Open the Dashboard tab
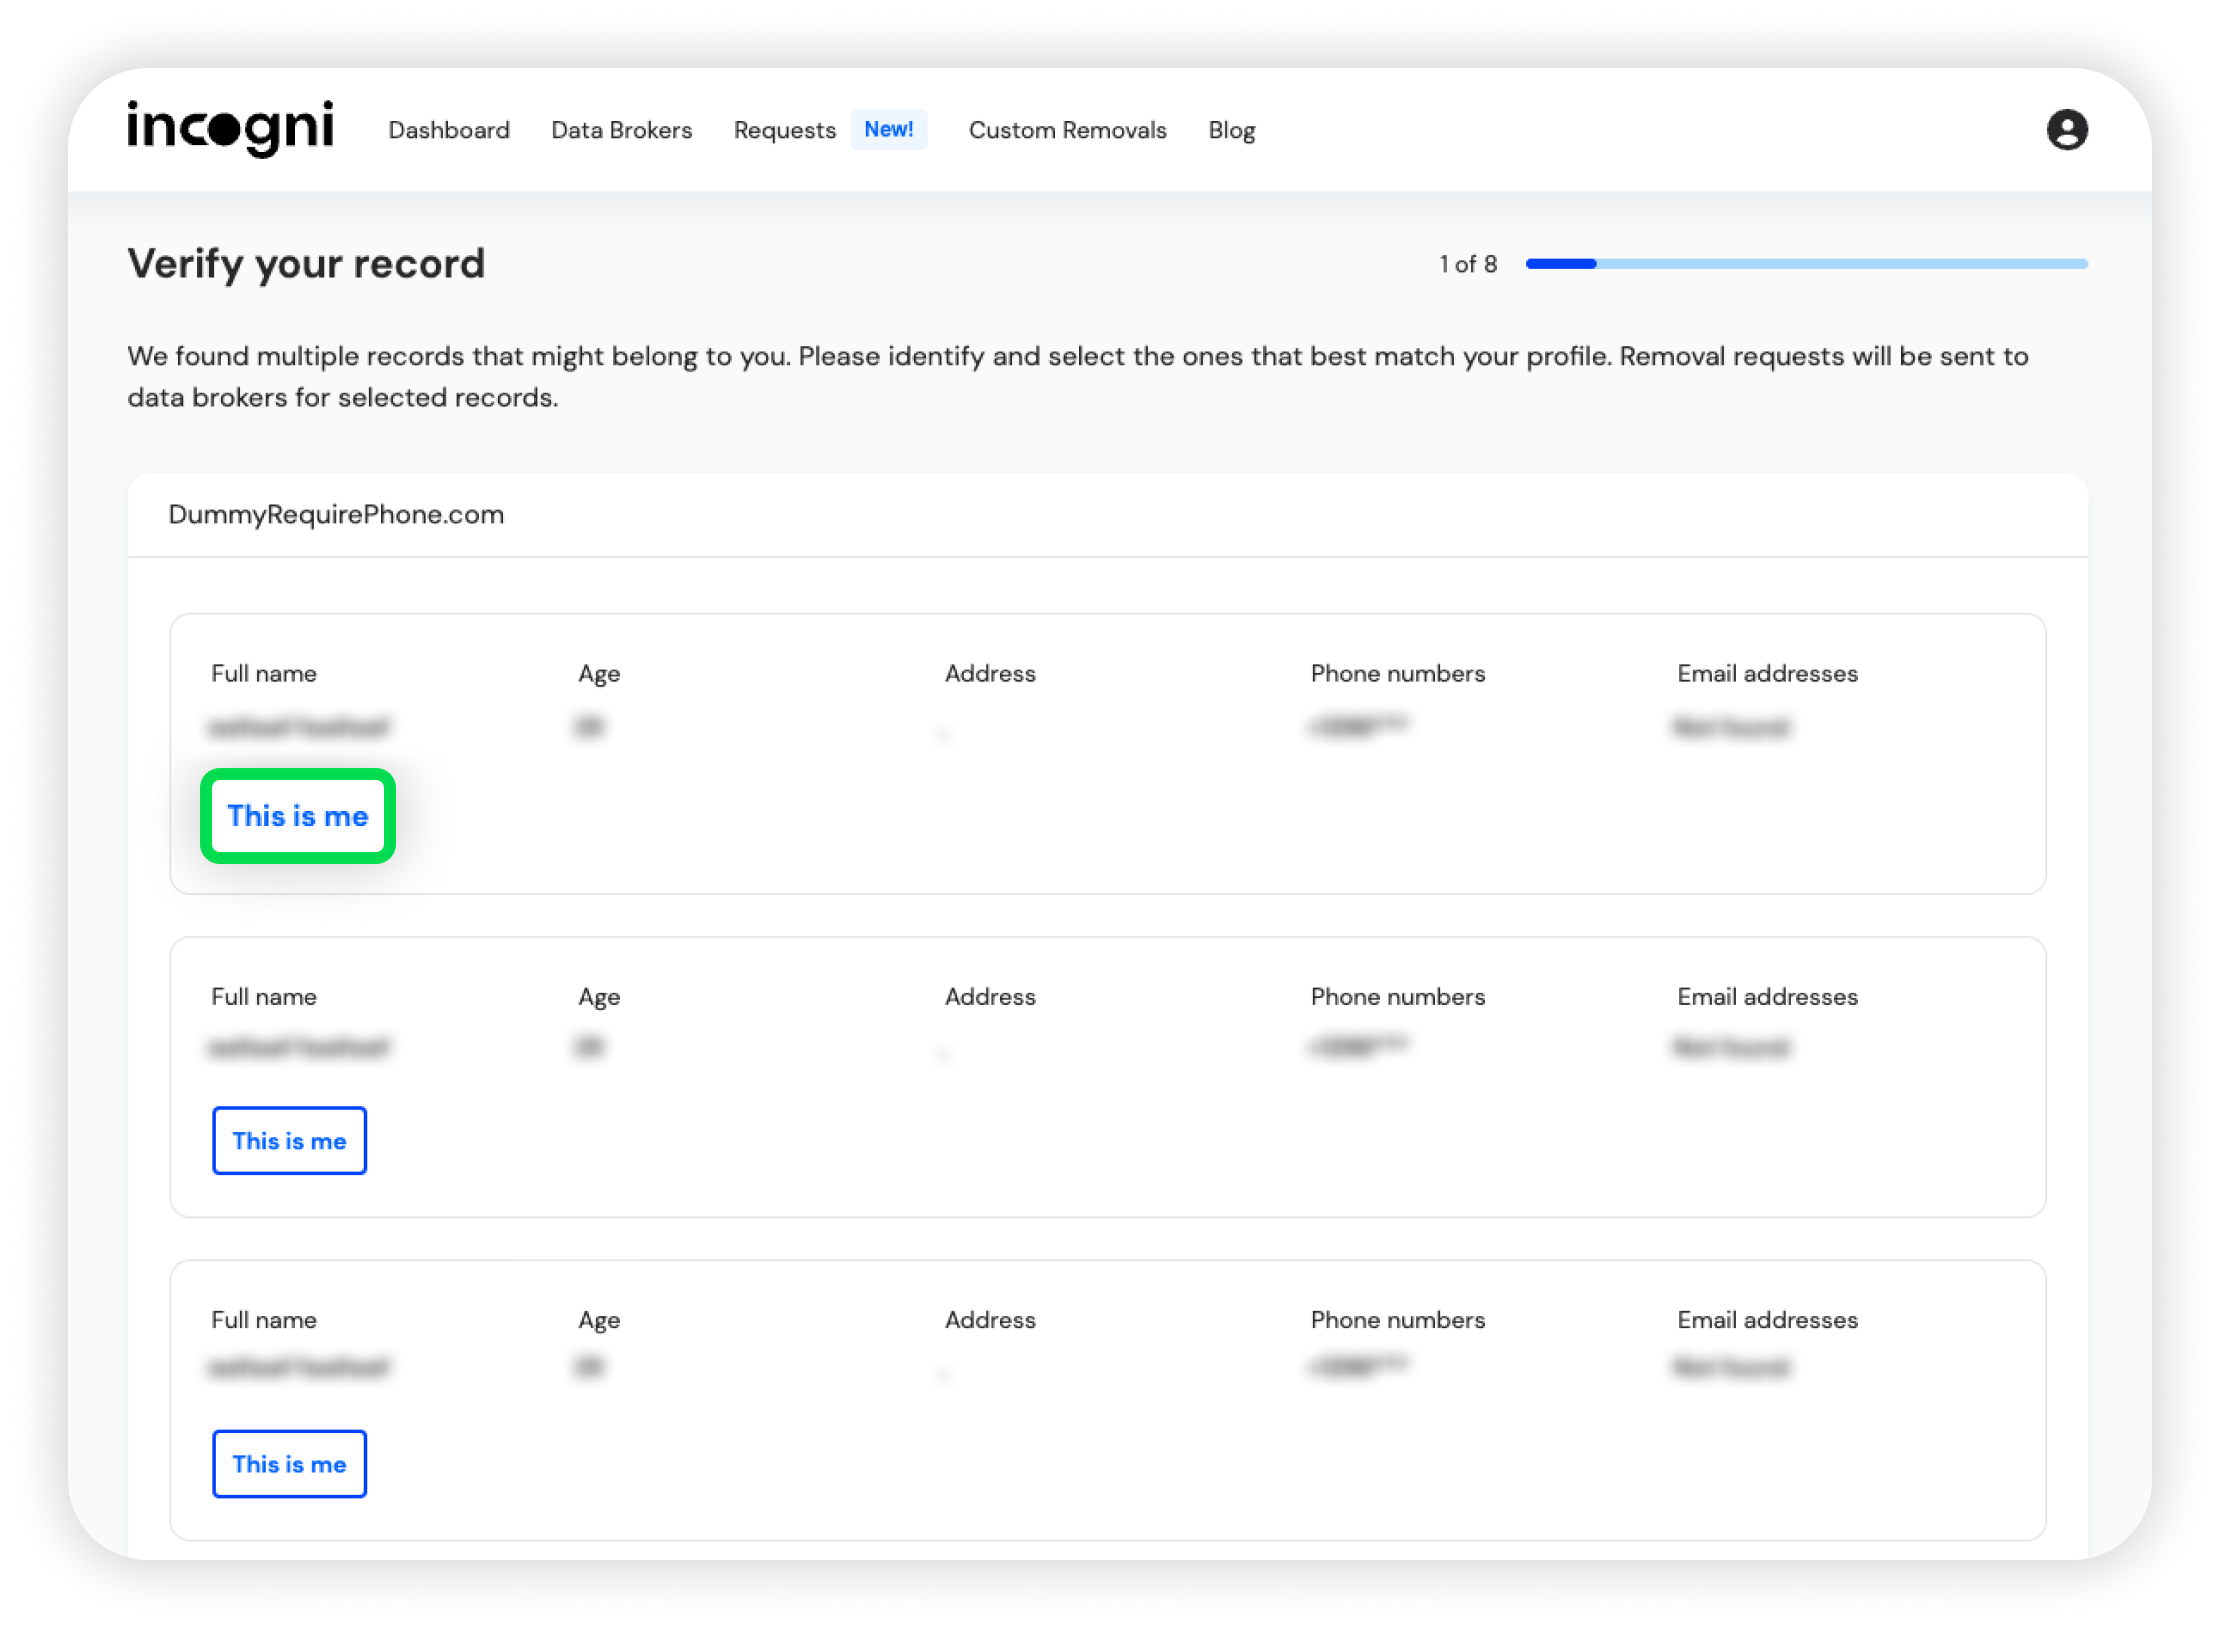Screen dimensions: 2220x1628 coord(449,130)
